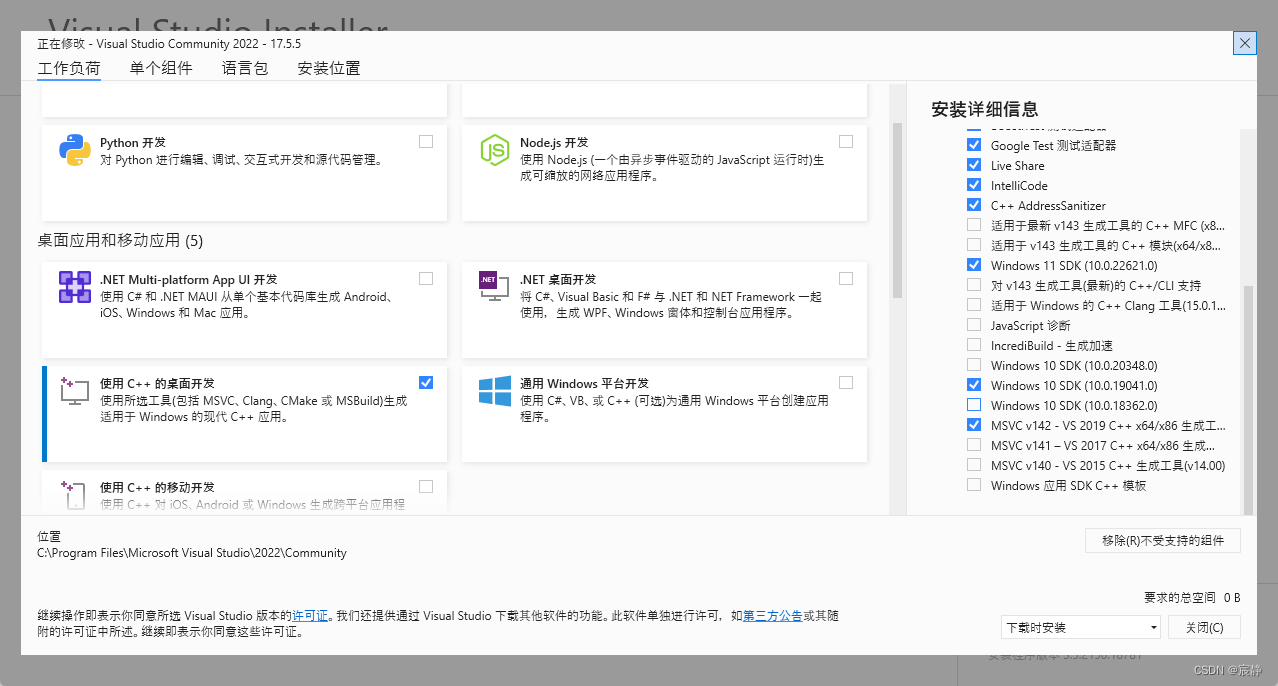Image resolution: width=1278 pixels, height=686 pixels.
Task: Close the modification dialog with the X
Action: click(1245, 43)
